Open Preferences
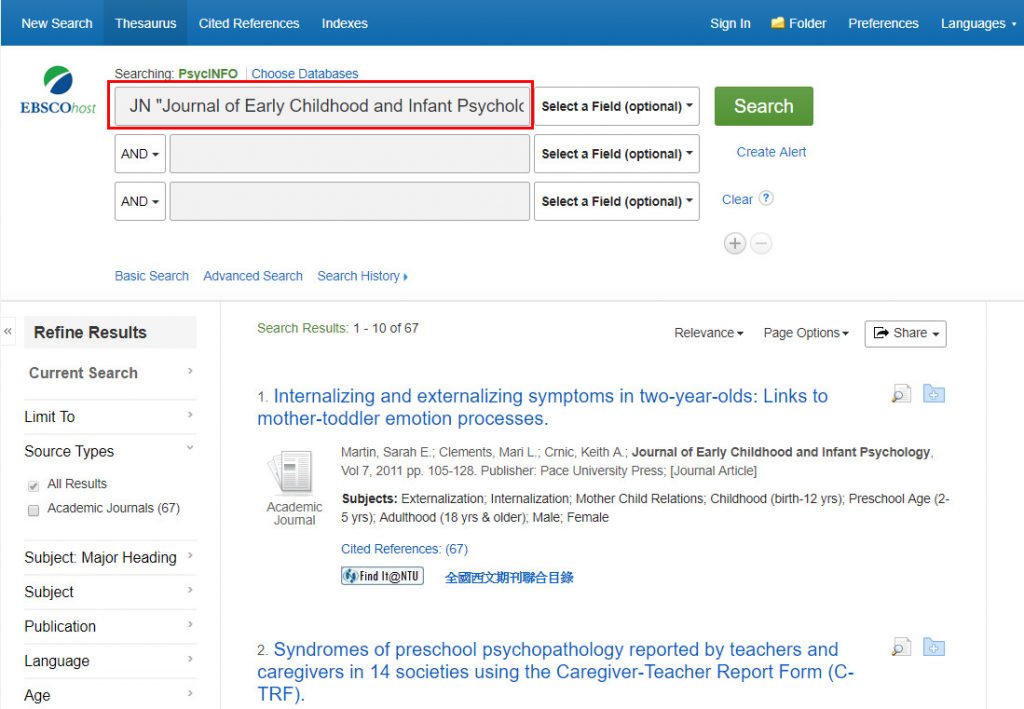Screen dimensions: 1024x709 click(x=883, y=24)
